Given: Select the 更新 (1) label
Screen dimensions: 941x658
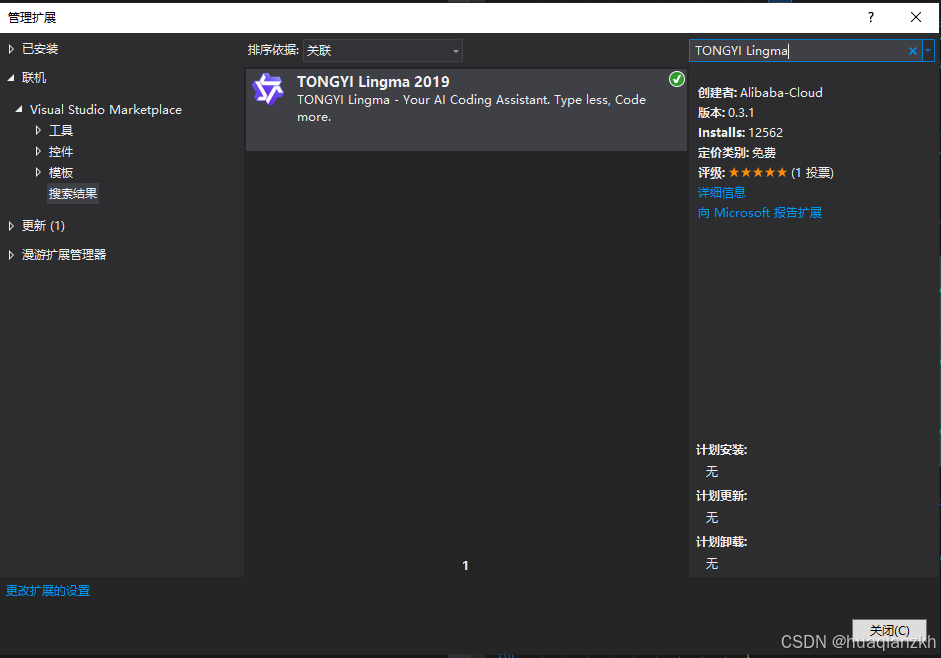Looking at the screenshot, I should pyautogui.click(x=43, y=226).
